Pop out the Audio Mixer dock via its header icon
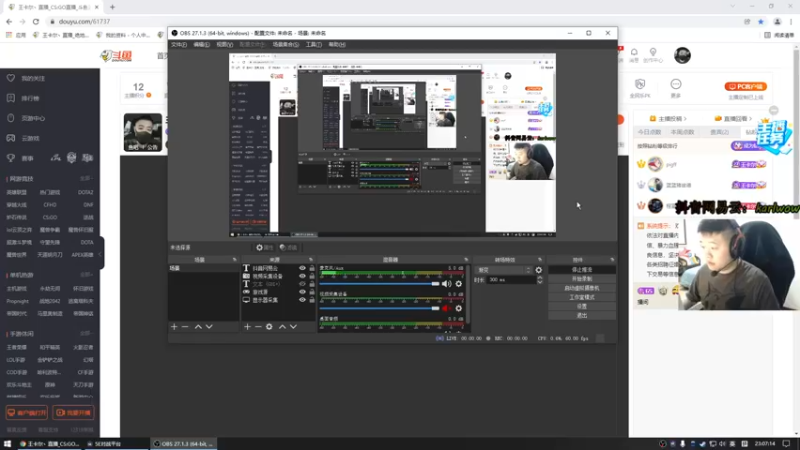 [466, 260]
